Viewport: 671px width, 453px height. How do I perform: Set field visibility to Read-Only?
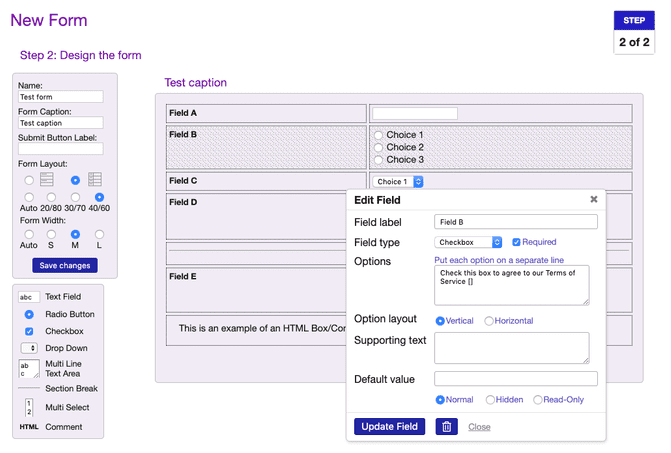click(x=537, y=400)
